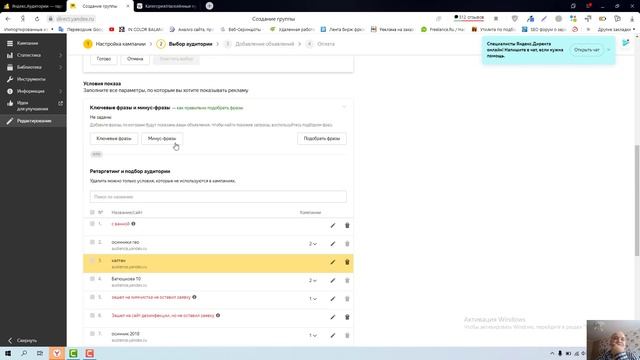Check the checkbox for row 7

point(92,334)
